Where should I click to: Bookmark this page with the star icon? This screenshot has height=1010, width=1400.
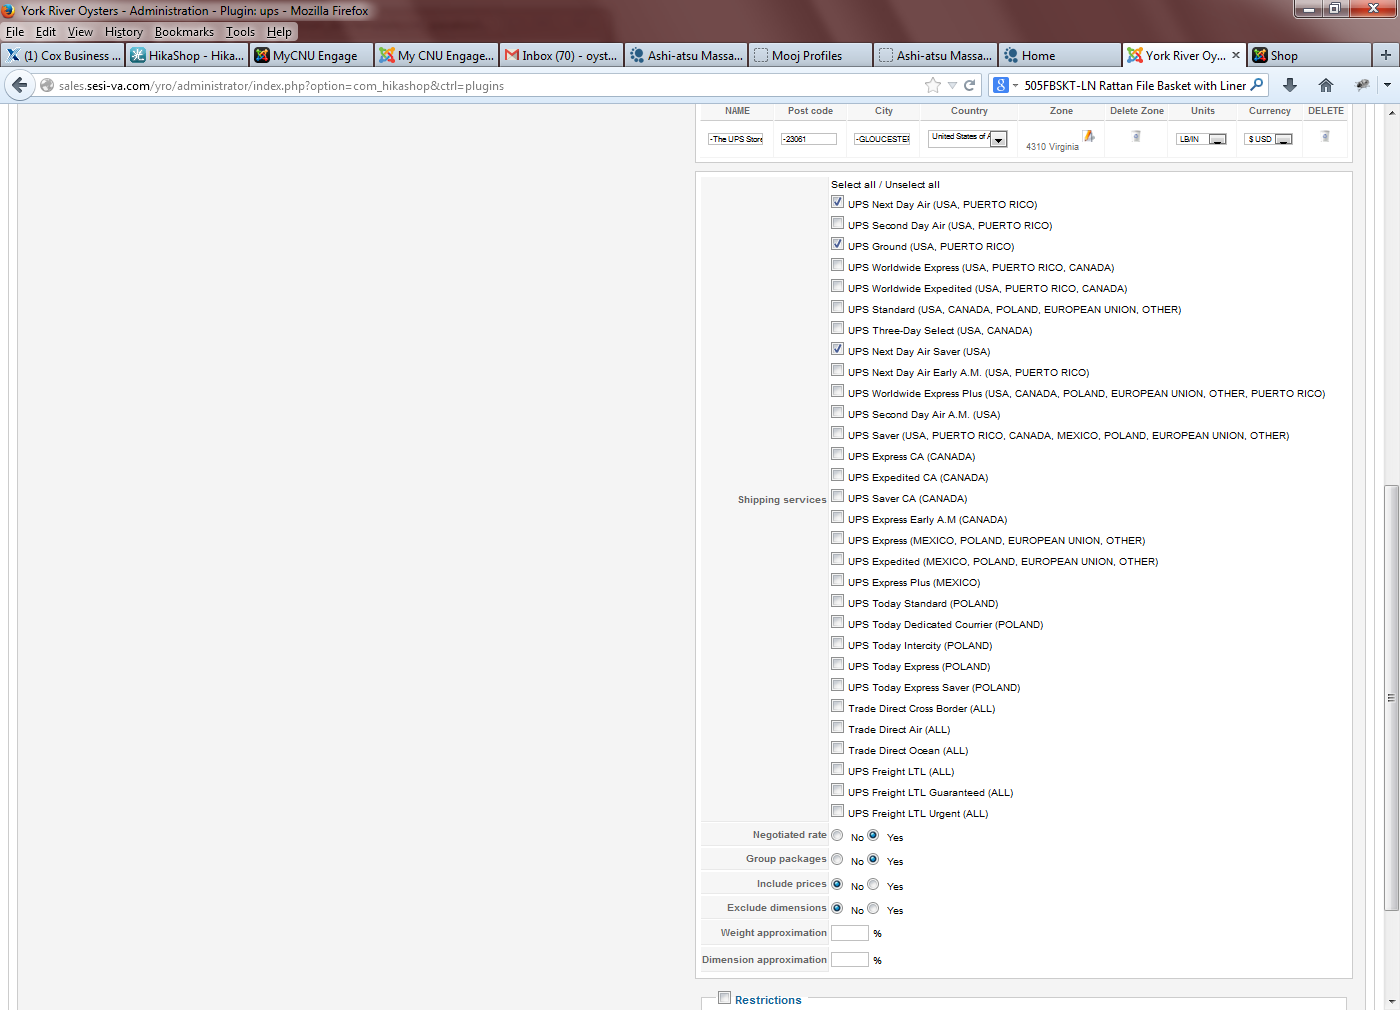(x=933, y=85)
